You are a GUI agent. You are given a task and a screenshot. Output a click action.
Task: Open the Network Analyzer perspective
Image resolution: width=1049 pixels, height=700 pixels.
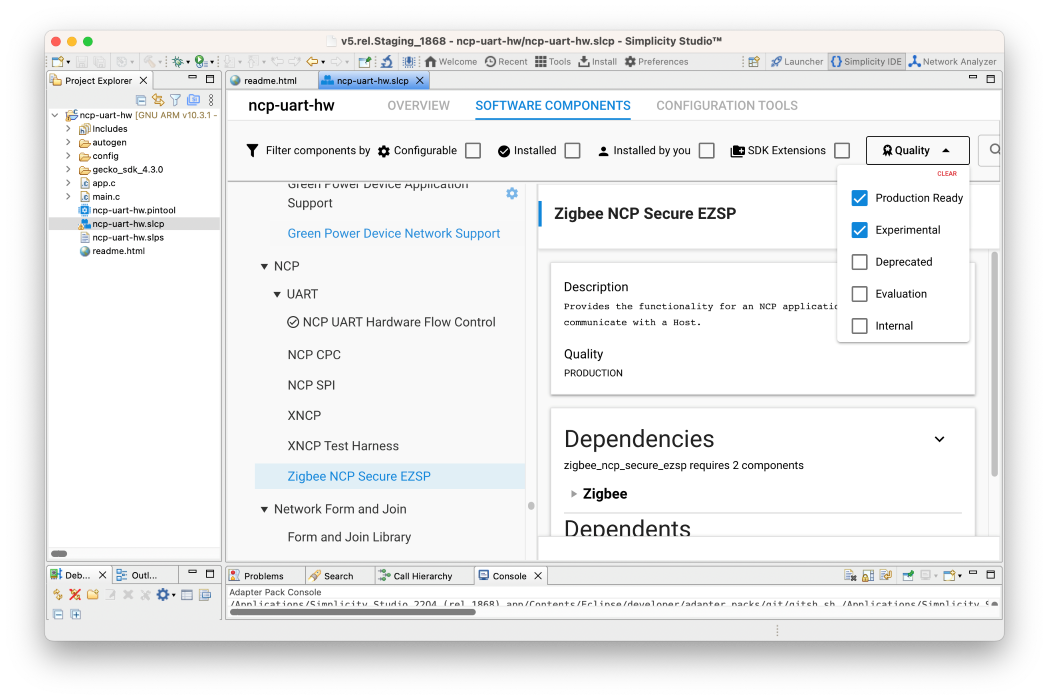(x=952, y=62)
